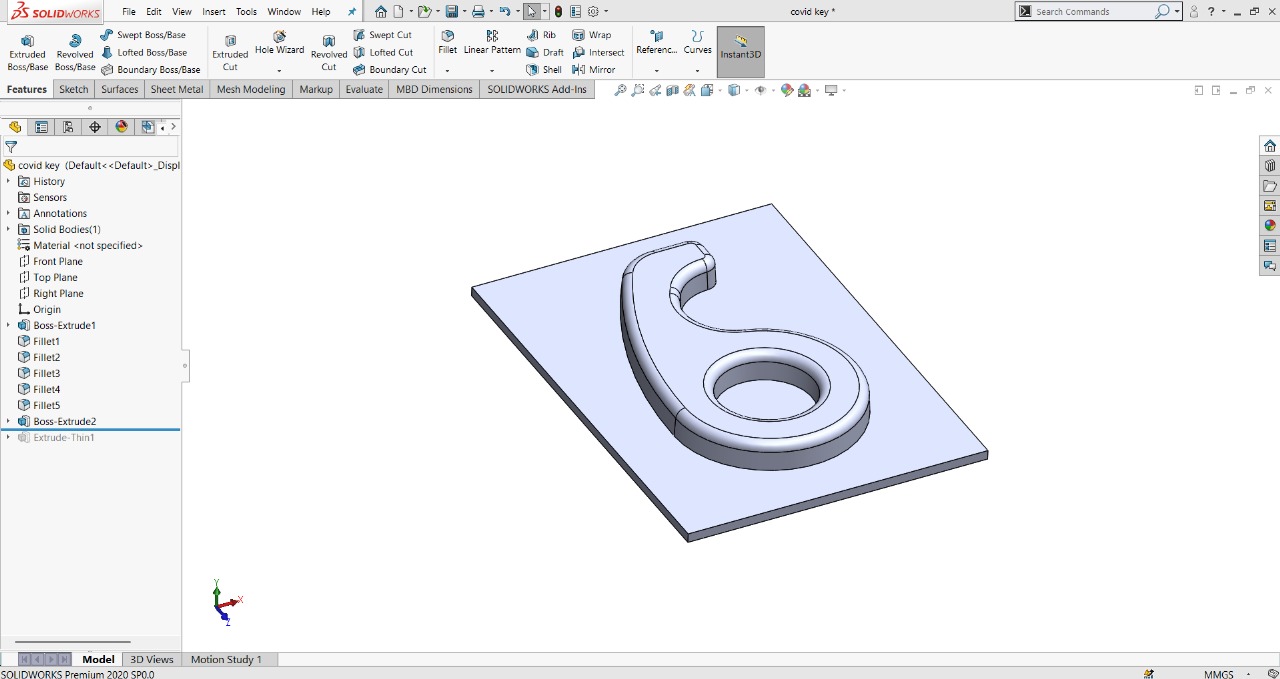Start an Extruded Cut
1280x679 pixels.
click(x=230, y=53)
